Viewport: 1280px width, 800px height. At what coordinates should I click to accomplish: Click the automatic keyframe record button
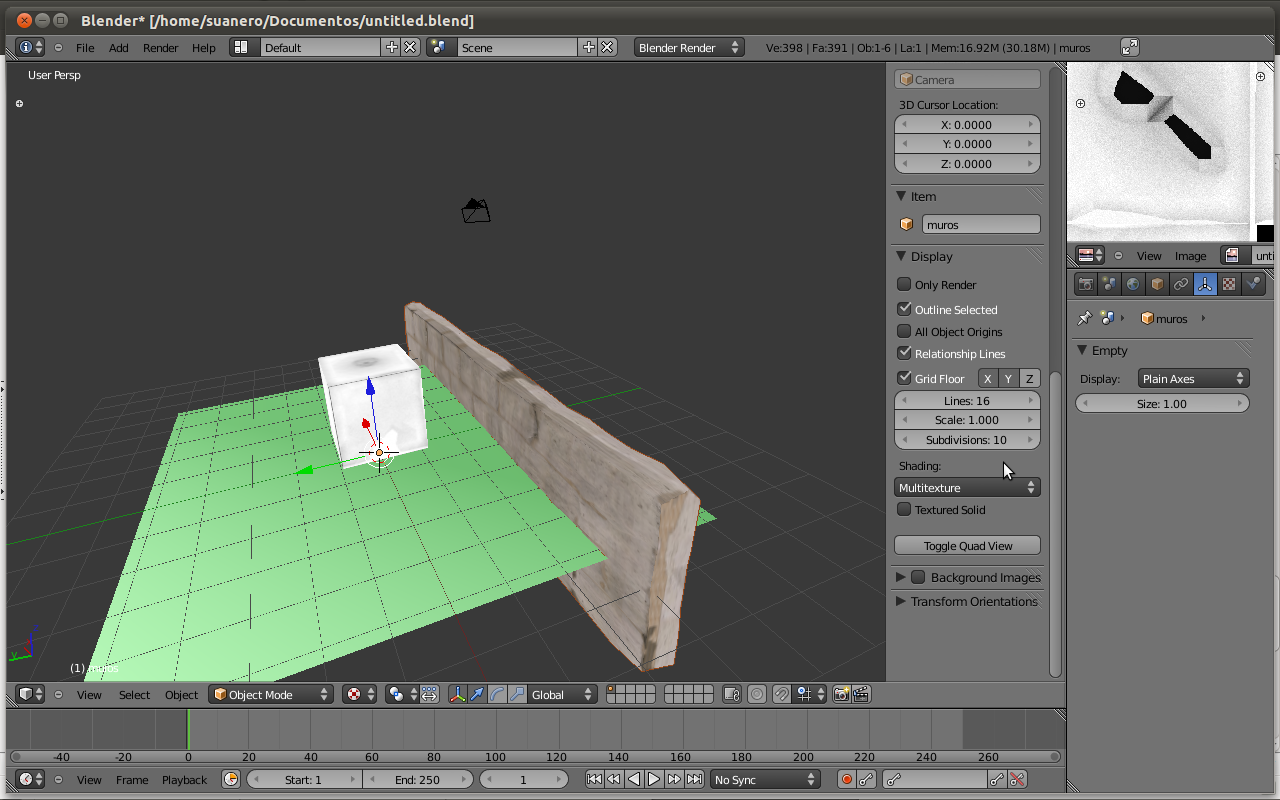(x=846, y=779)
